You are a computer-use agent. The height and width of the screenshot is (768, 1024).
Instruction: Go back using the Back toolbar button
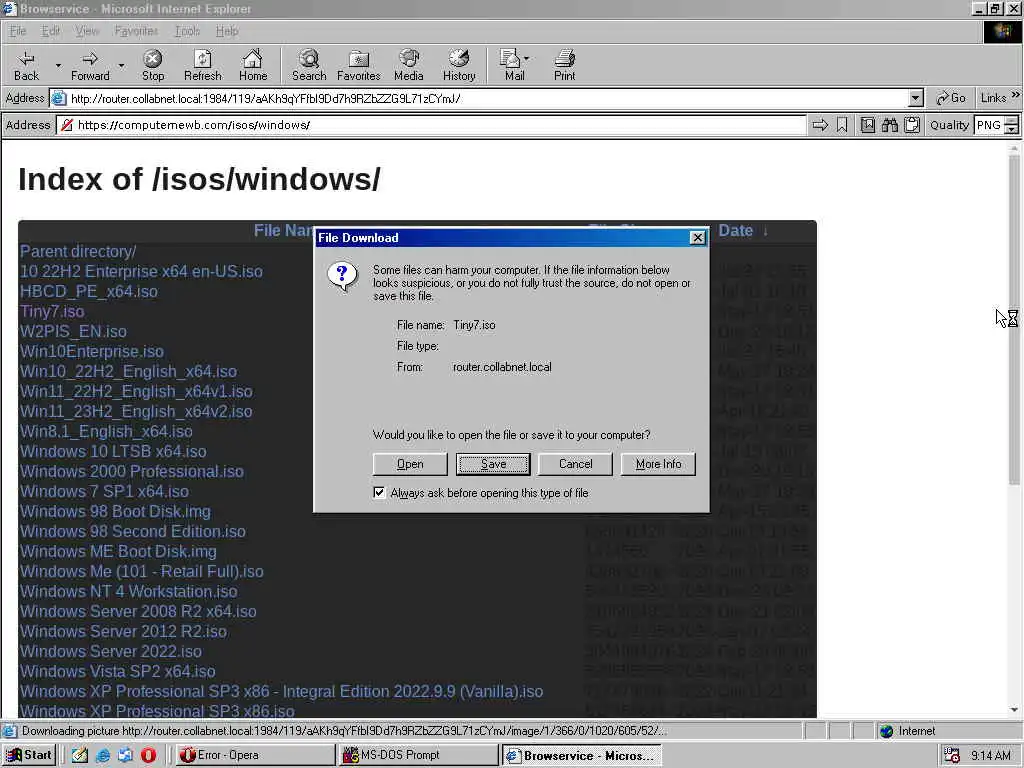coord(26,66)
